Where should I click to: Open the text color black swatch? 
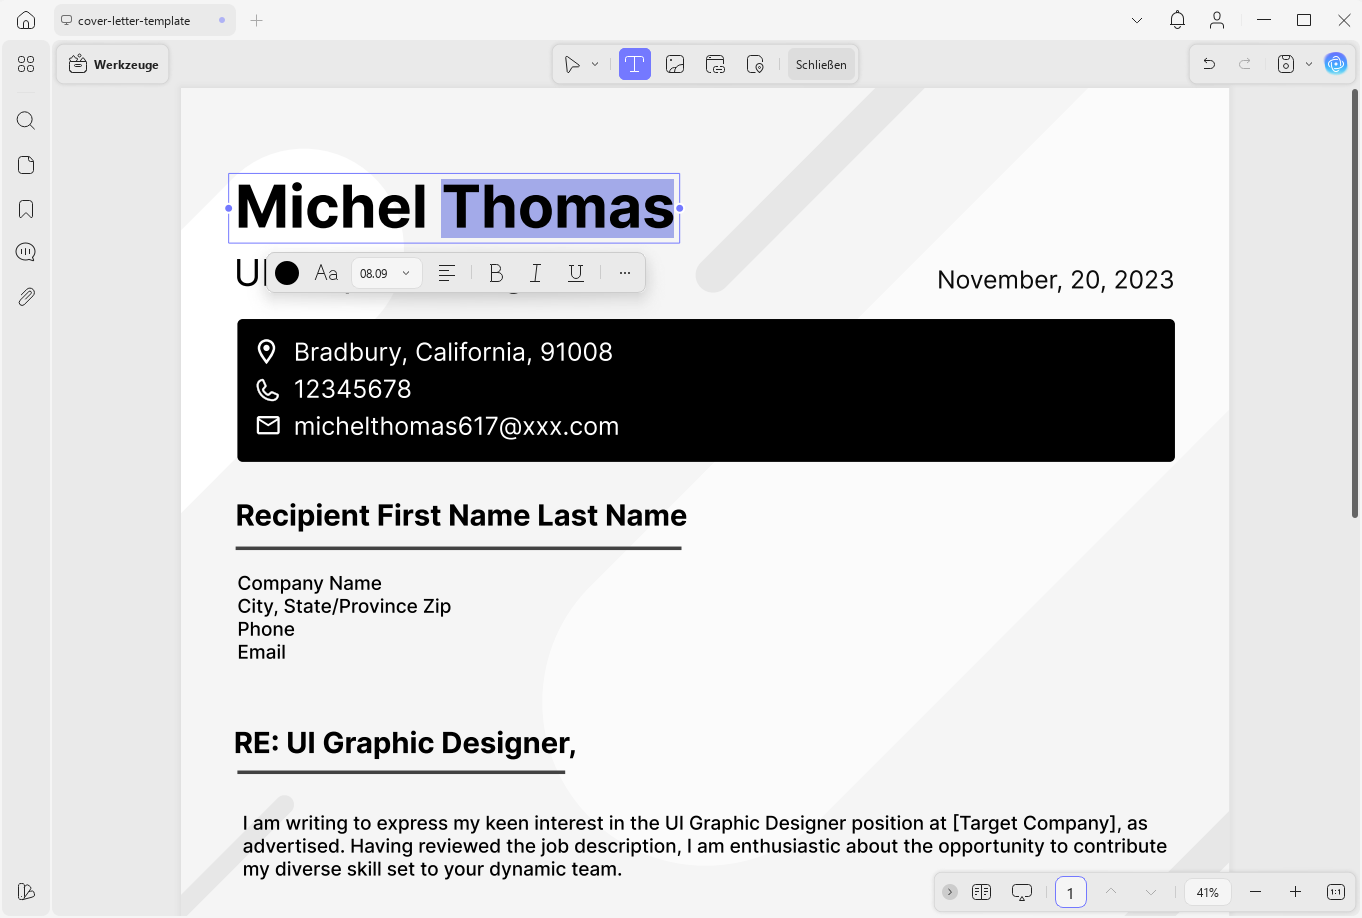pos(287,273)
